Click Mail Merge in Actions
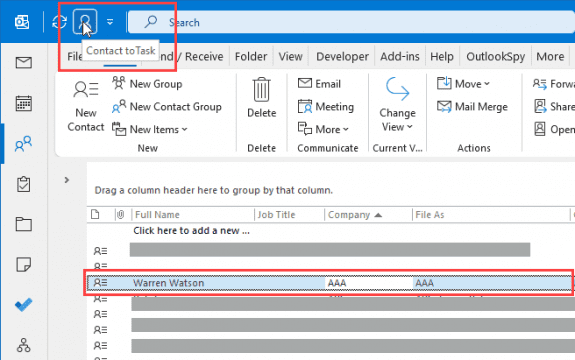 (473, 107)
